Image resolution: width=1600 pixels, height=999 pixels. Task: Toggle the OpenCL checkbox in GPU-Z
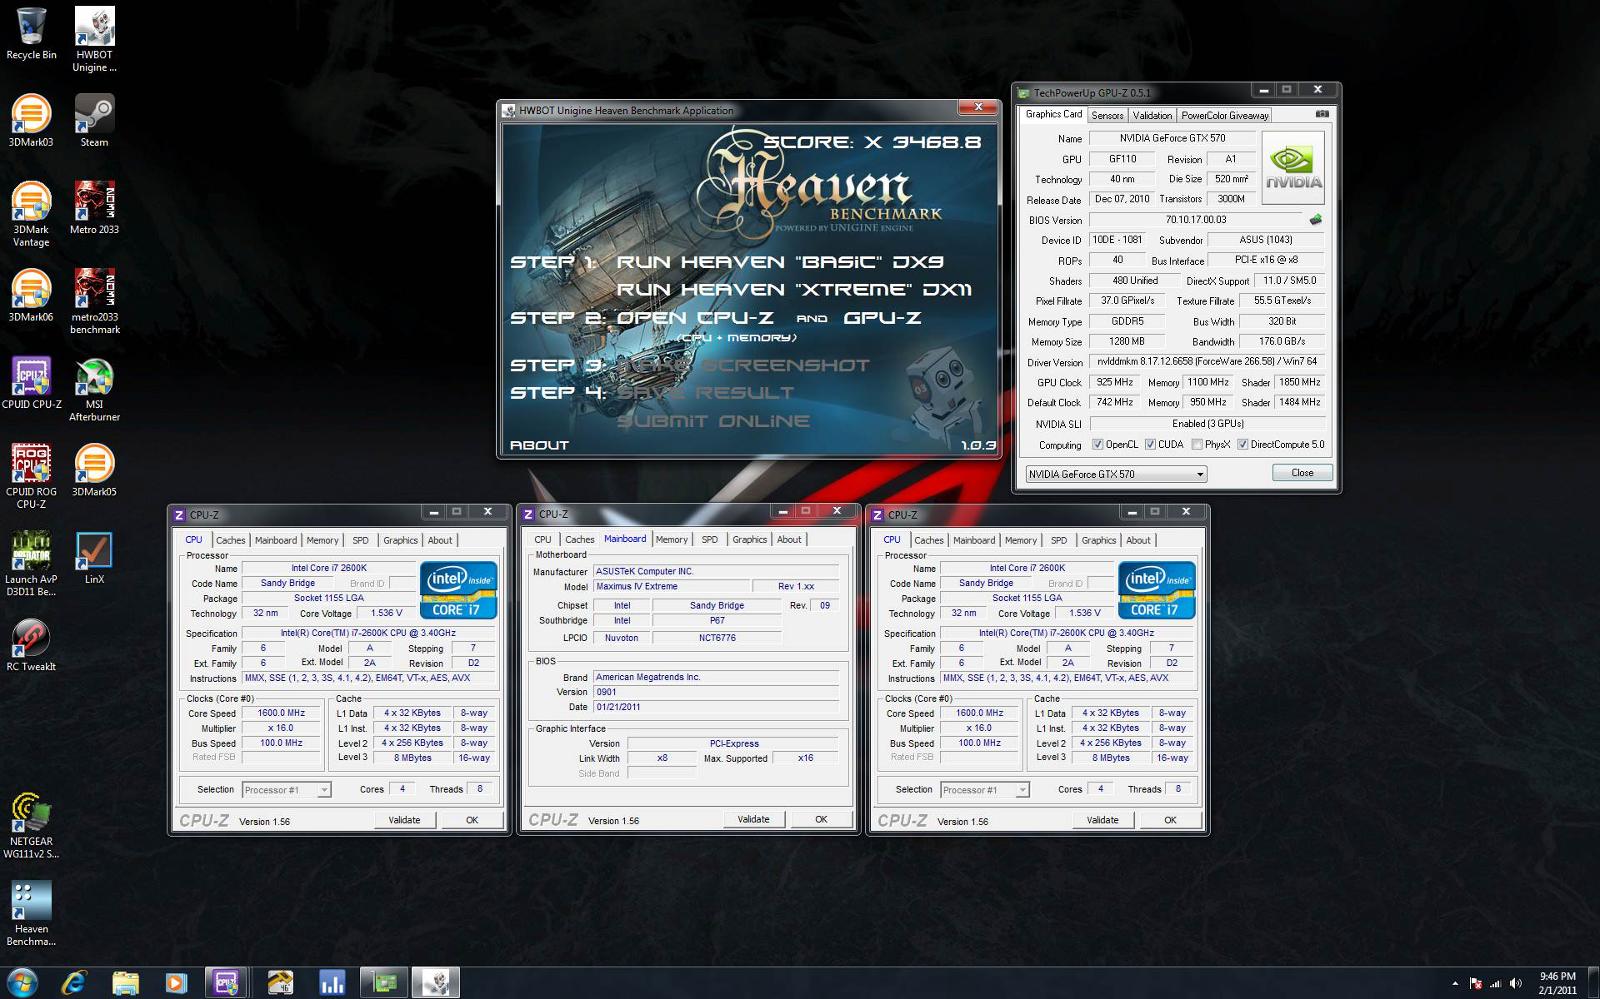click(1098, 445)
